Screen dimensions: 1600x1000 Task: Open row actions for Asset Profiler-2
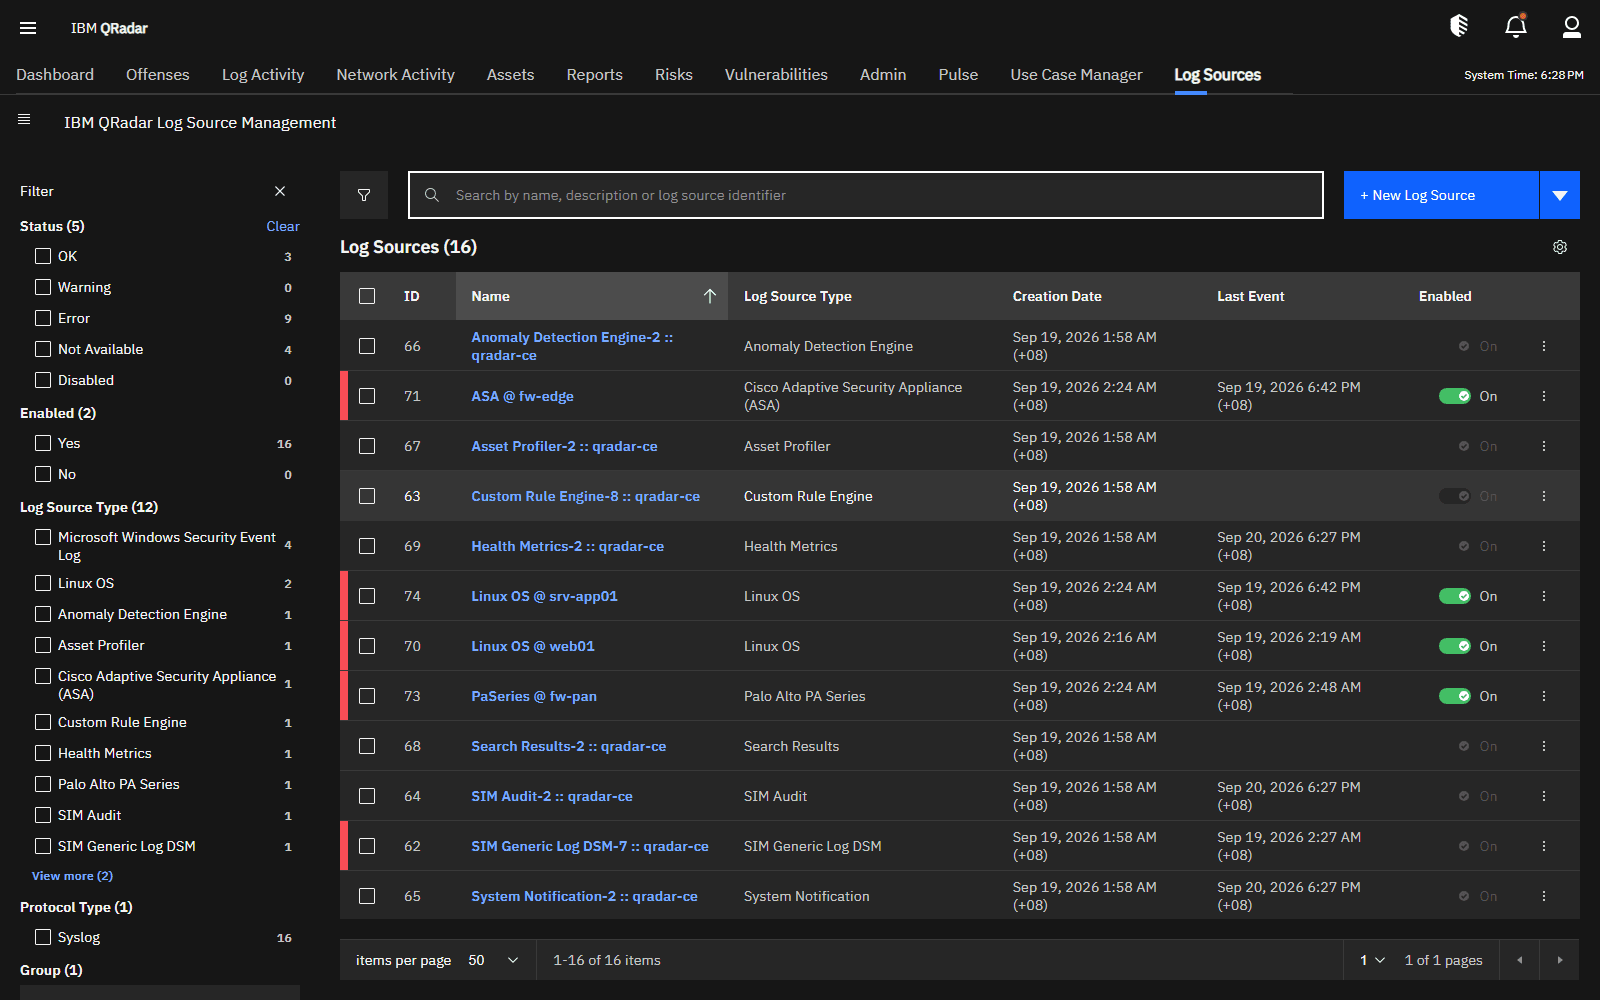pyautogui.click(x=1544, y=446)
